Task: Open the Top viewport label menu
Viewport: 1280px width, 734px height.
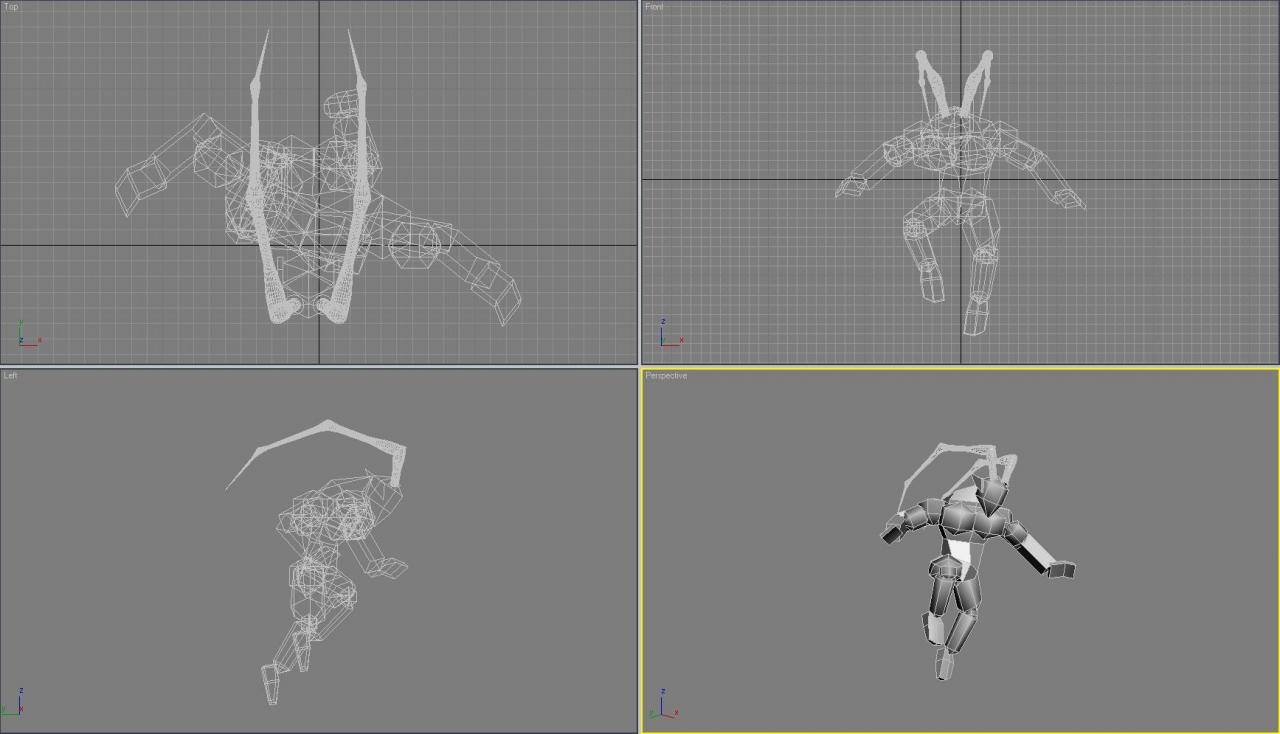Action: pyautogui.click(x=11, y=7)
